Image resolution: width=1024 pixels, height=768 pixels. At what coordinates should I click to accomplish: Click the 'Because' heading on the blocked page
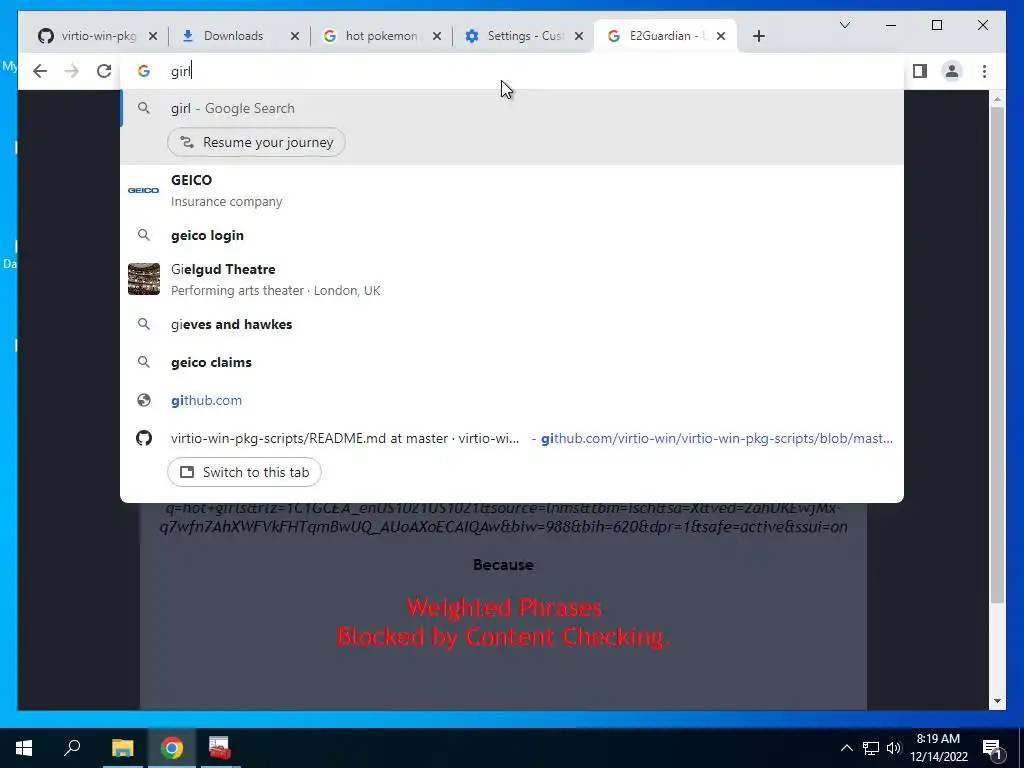pyautogui.click(x=504, y=565)
